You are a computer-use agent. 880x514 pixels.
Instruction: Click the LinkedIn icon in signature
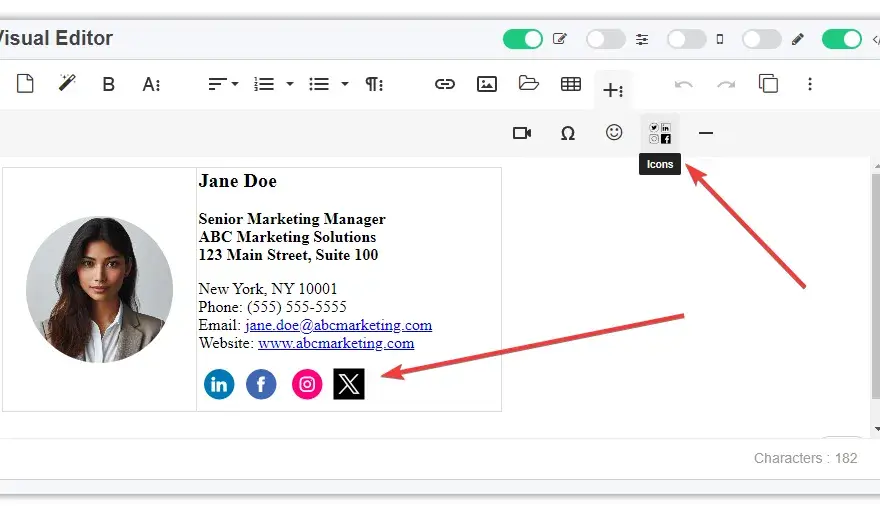point(219,384)
